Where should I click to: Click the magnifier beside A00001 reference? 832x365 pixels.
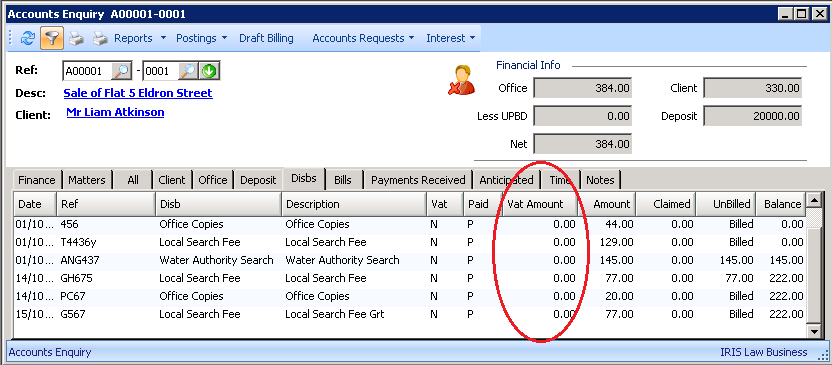coord(123,71)
